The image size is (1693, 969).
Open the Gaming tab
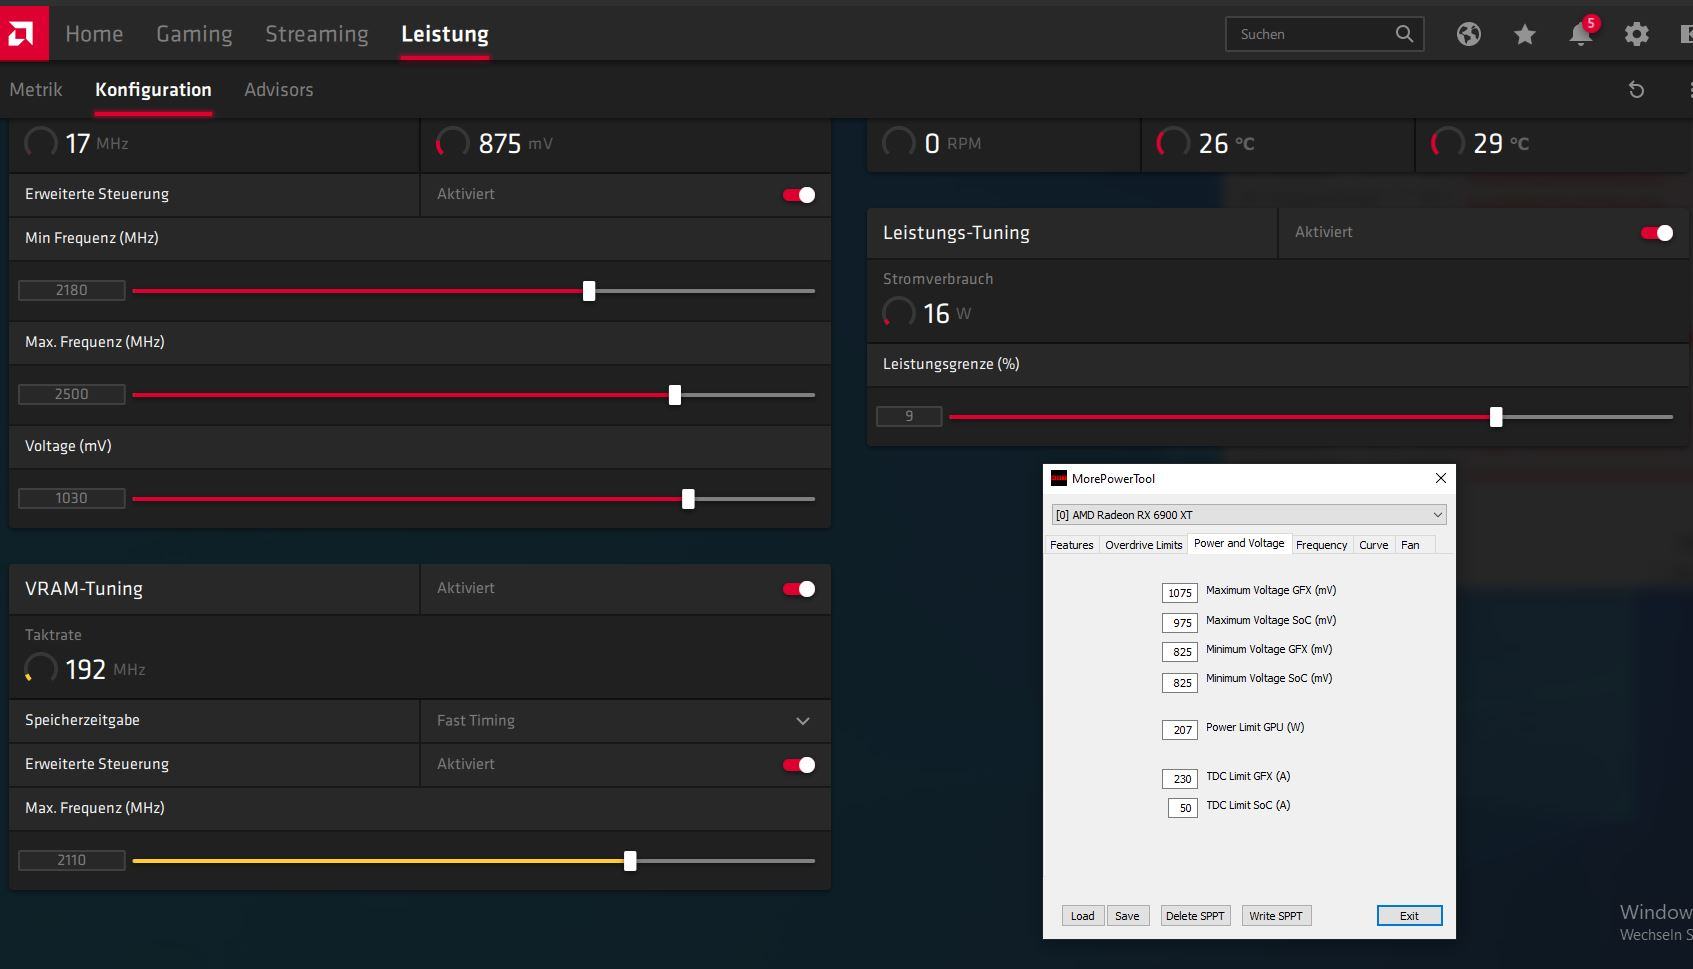[194, 34]
